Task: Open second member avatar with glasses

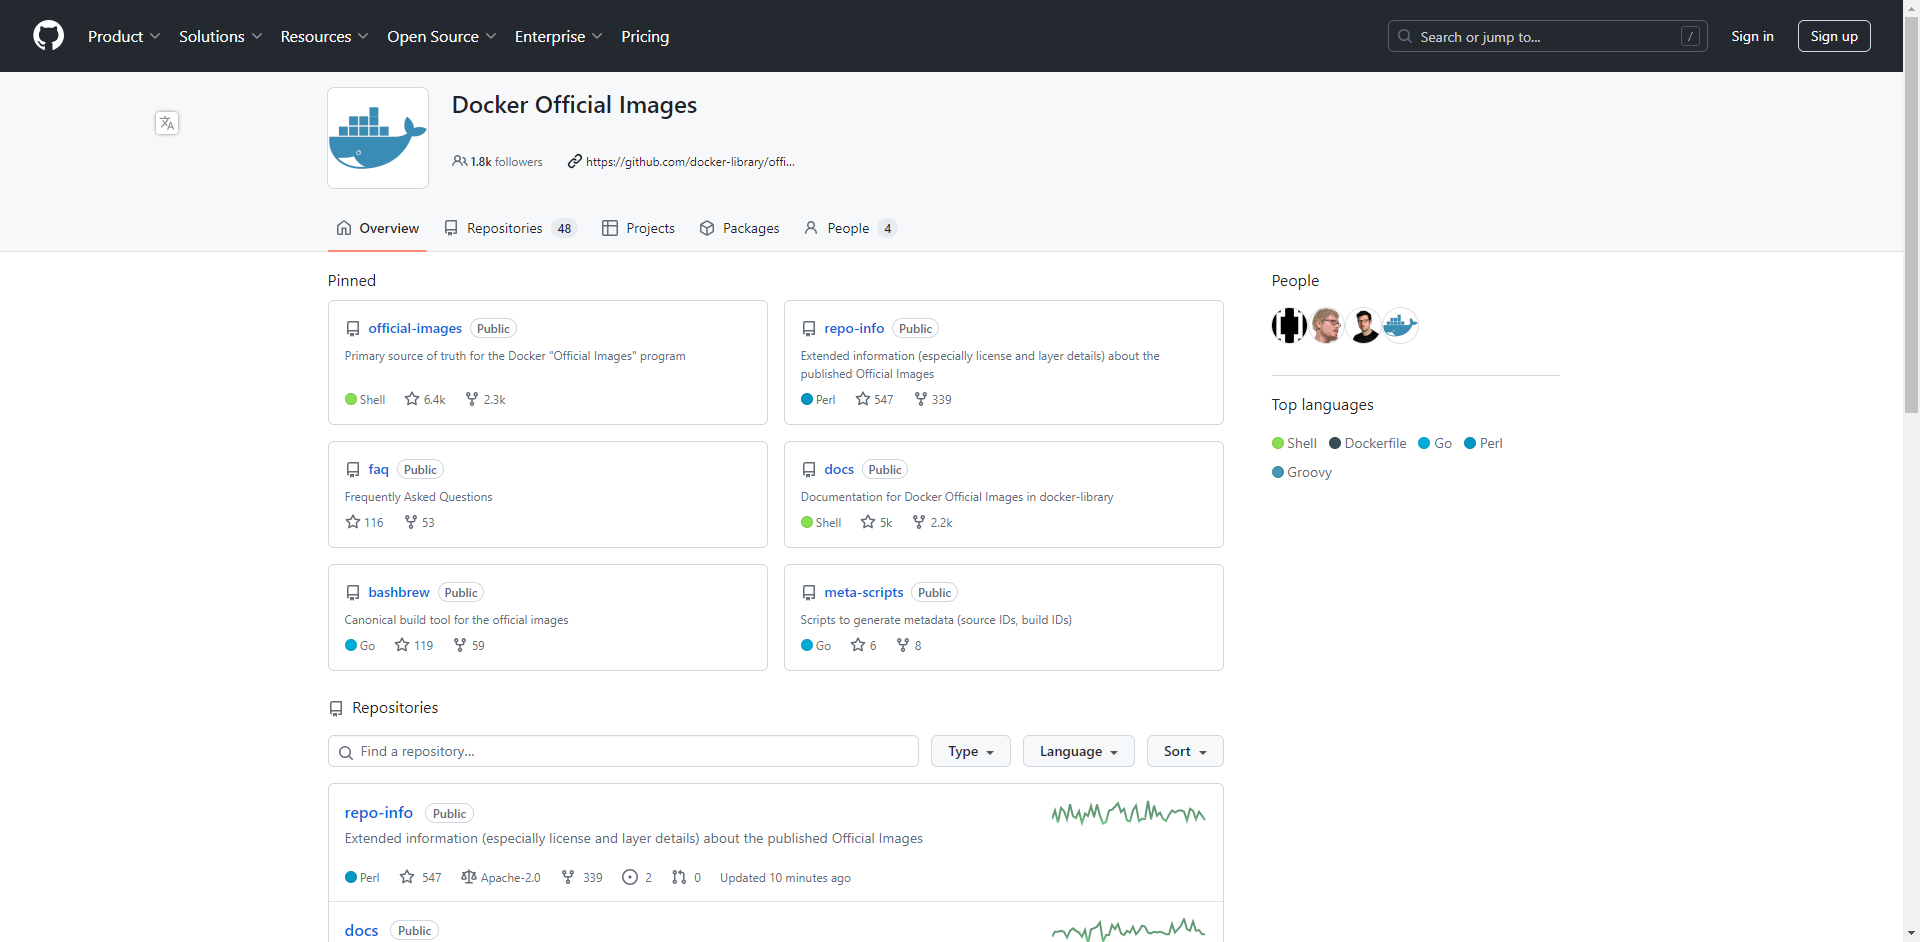Action: click(1327, 325)
